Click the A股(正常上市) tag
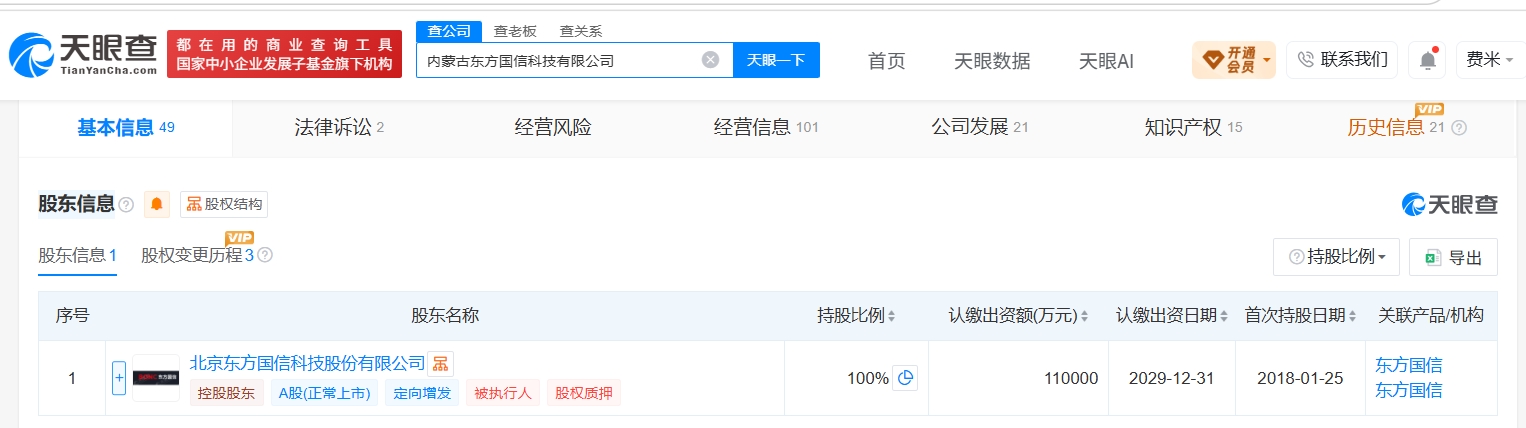The image size is (1526, 428). pyautogui.click(x=324, y=393)
